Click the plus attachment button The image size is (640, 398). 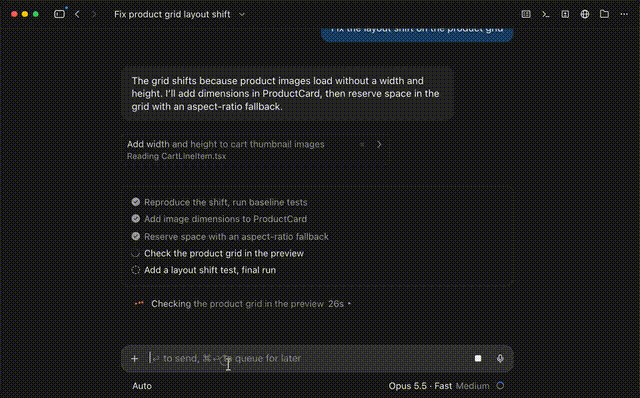134,358
